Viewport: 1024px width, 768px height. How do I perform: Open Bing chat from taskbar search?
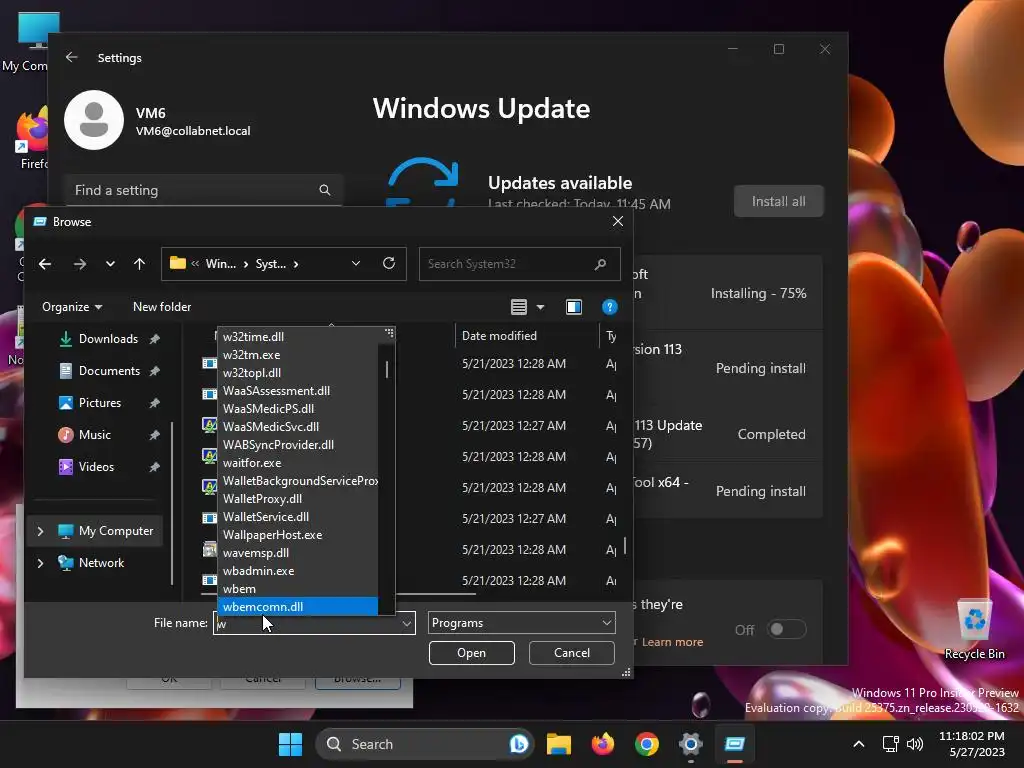tap(519, 744)
